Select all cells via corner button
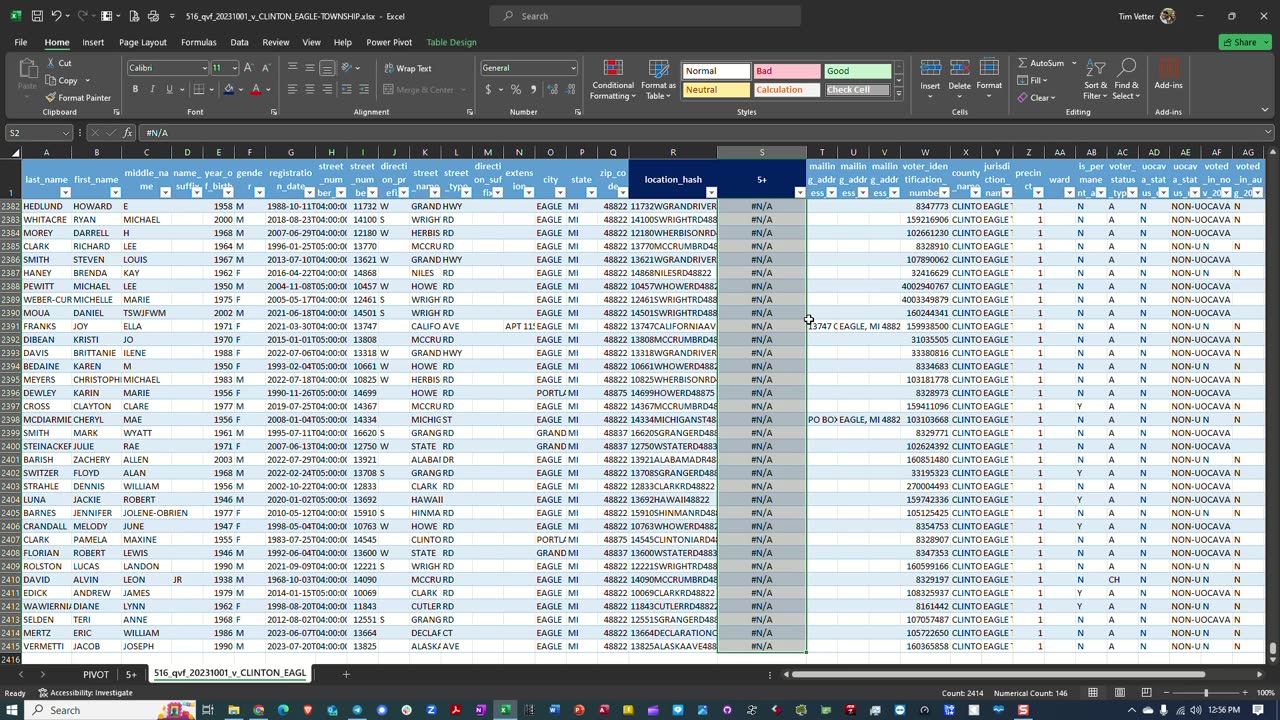The width and height of the screenshot is (1280, 720). [x=10, y=152]
